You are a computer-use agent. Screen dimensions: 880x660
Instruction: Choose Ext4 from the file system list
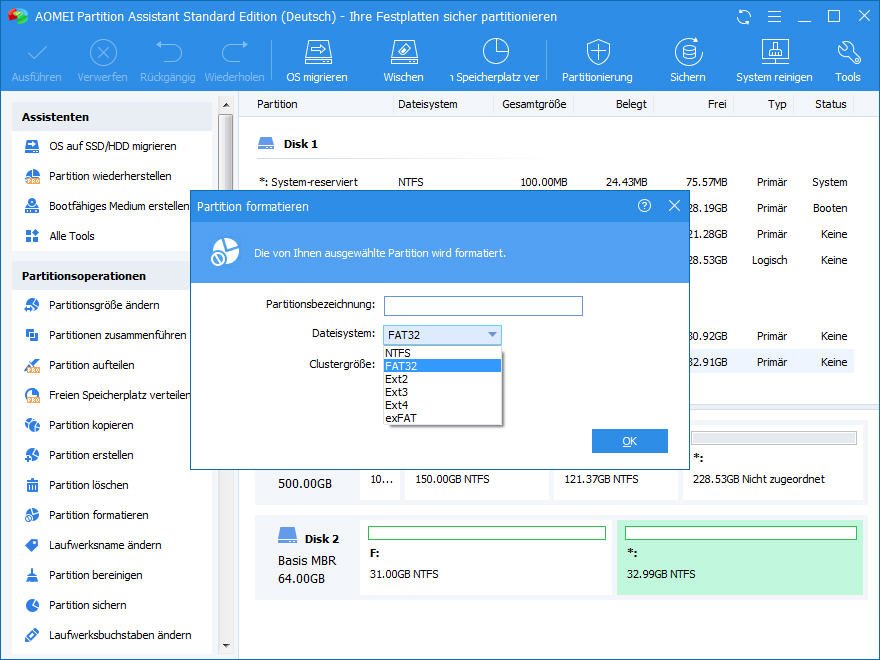point(442,405)
